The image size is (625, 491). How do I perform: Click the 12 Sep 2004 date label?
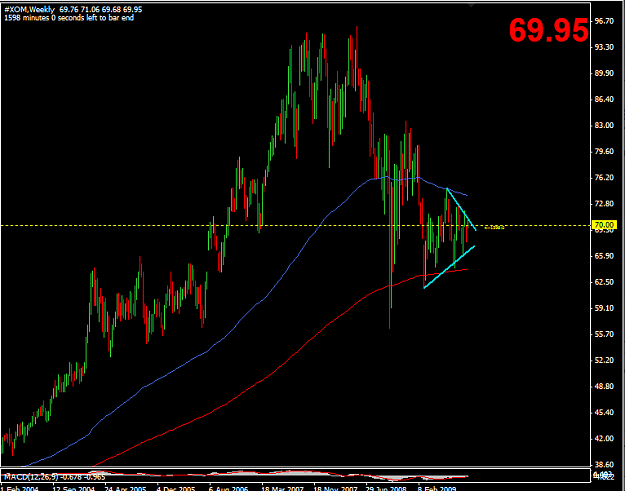75,488
